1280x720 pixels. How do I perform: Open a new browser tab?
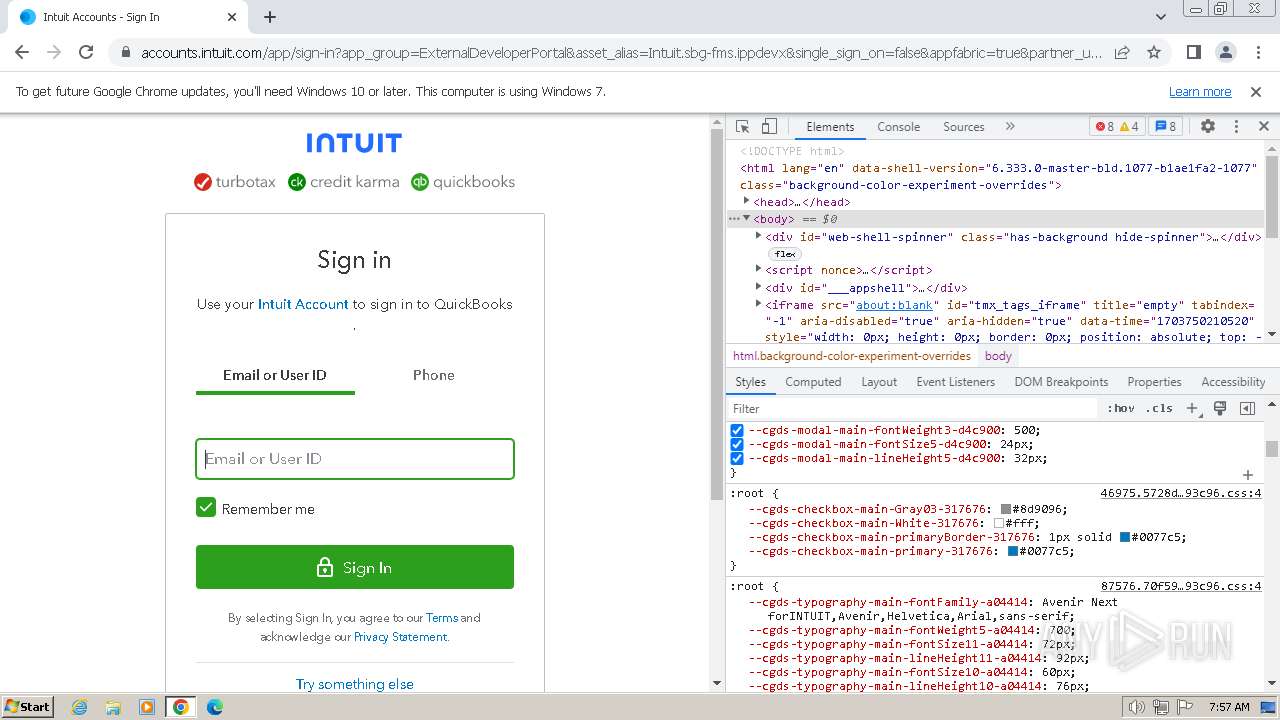270,17
